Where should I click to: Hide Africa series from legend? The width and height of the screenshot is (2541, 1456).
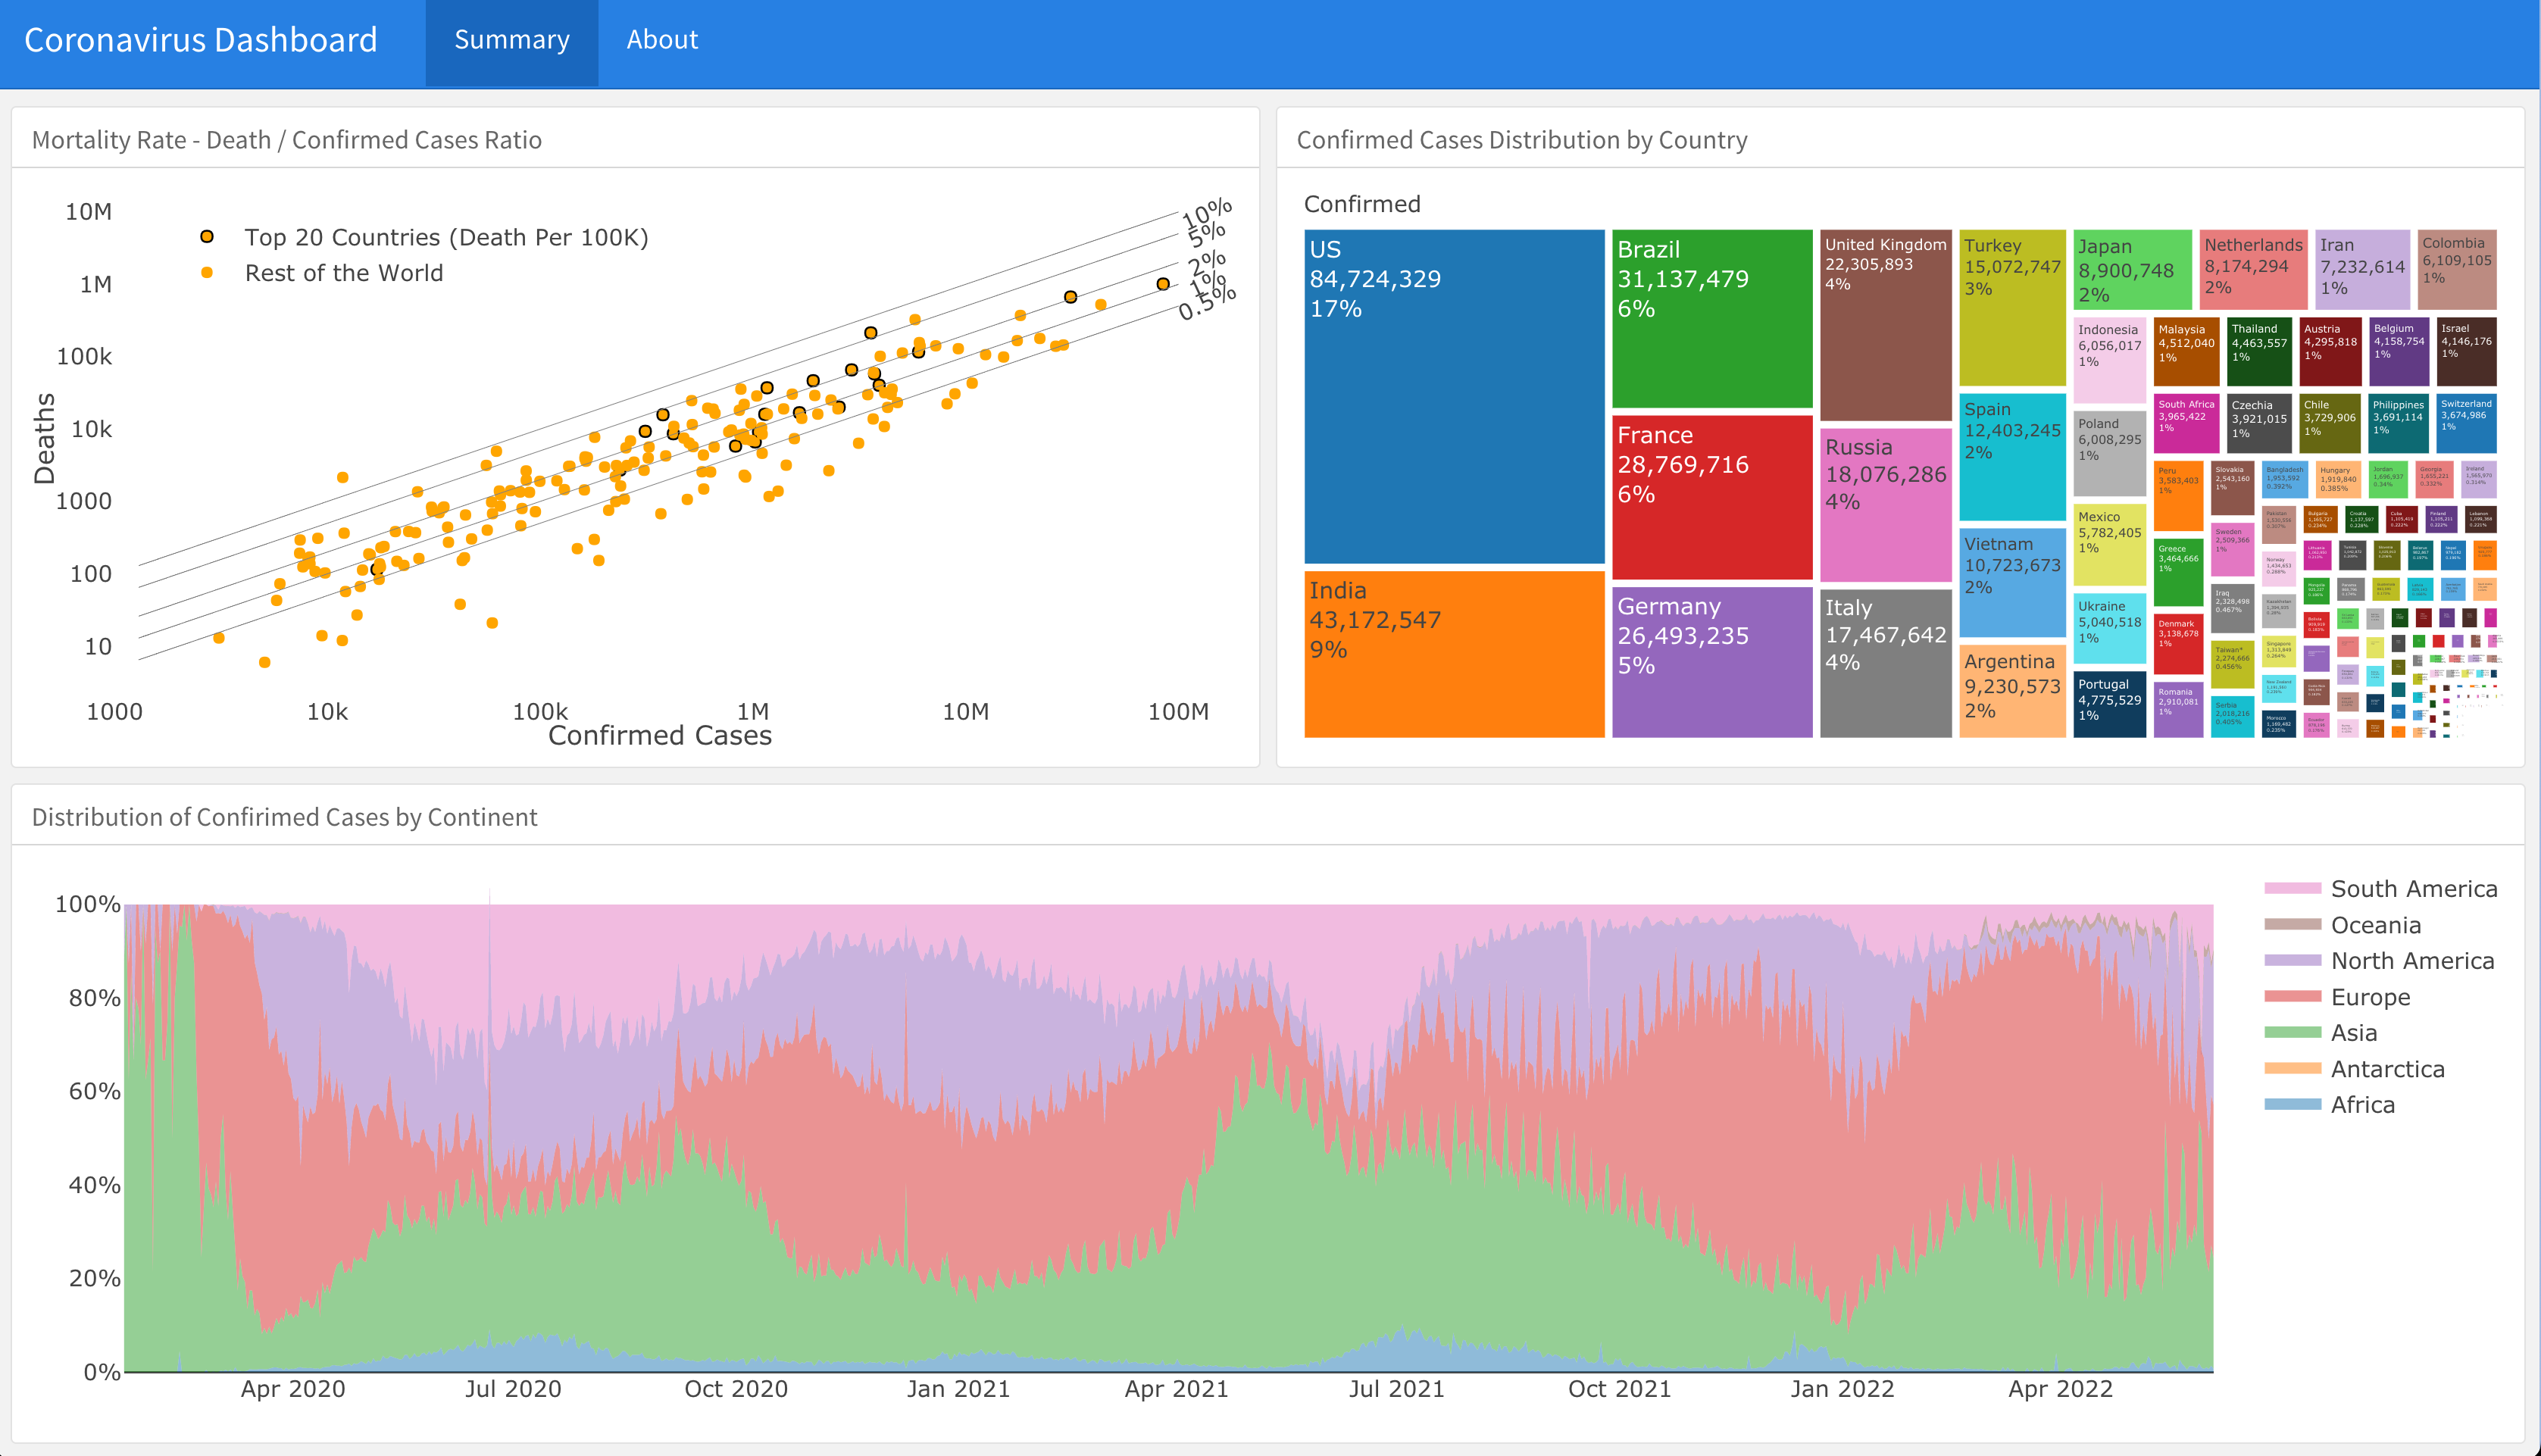[2362, 1105]
